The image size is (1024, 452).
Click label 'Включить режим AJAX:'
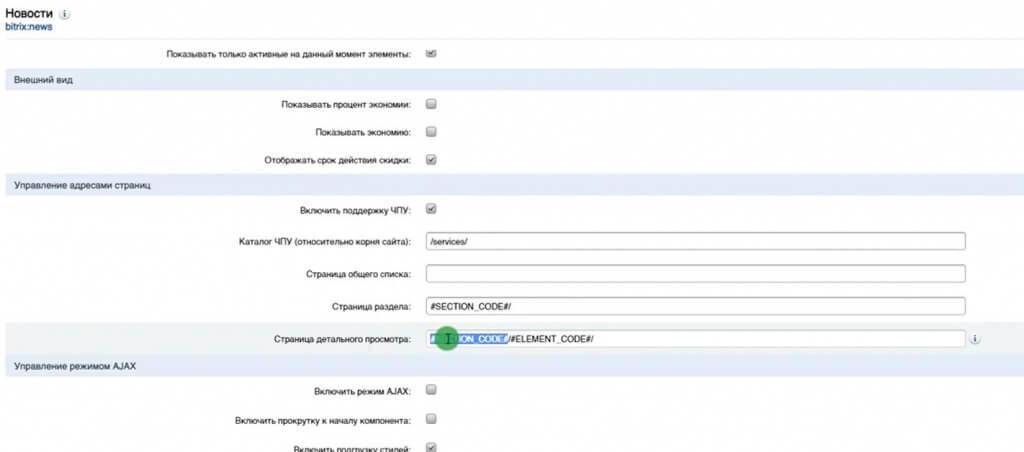362,392
